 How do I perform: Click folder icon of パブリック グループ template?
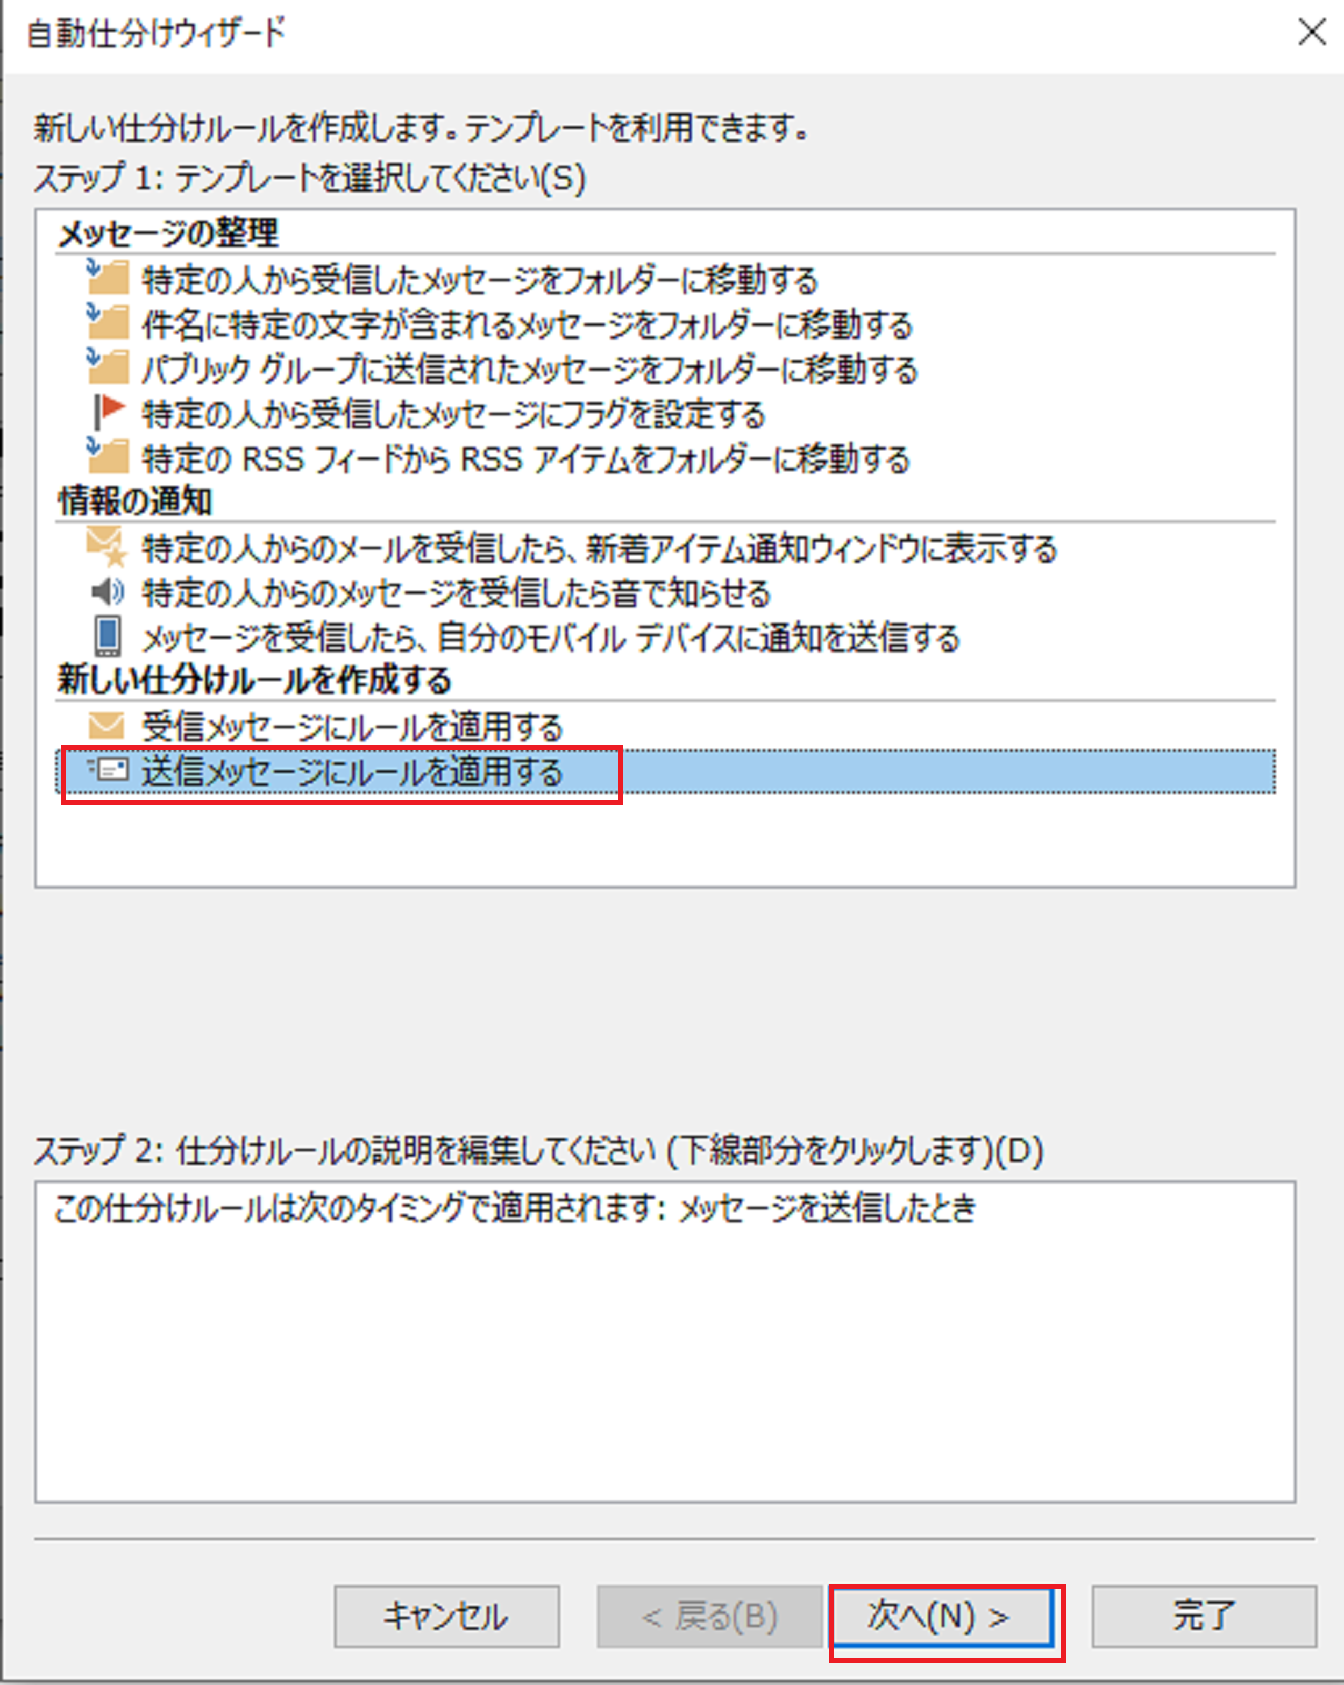(107, 365)
